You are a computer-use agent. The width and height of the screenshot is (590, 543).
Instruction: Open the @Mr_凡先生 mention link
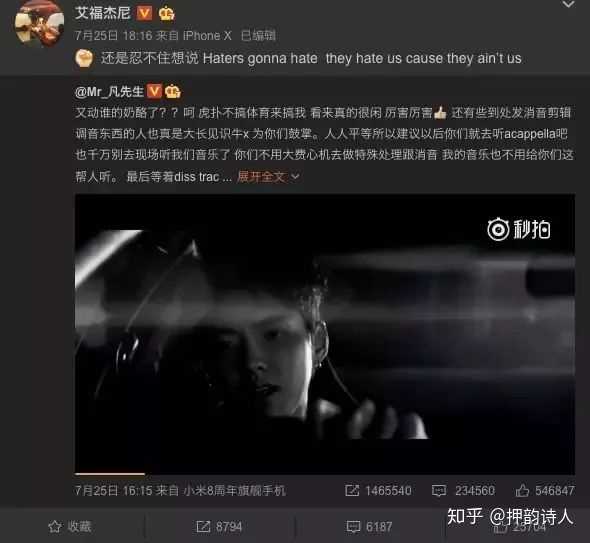point(109,91)
